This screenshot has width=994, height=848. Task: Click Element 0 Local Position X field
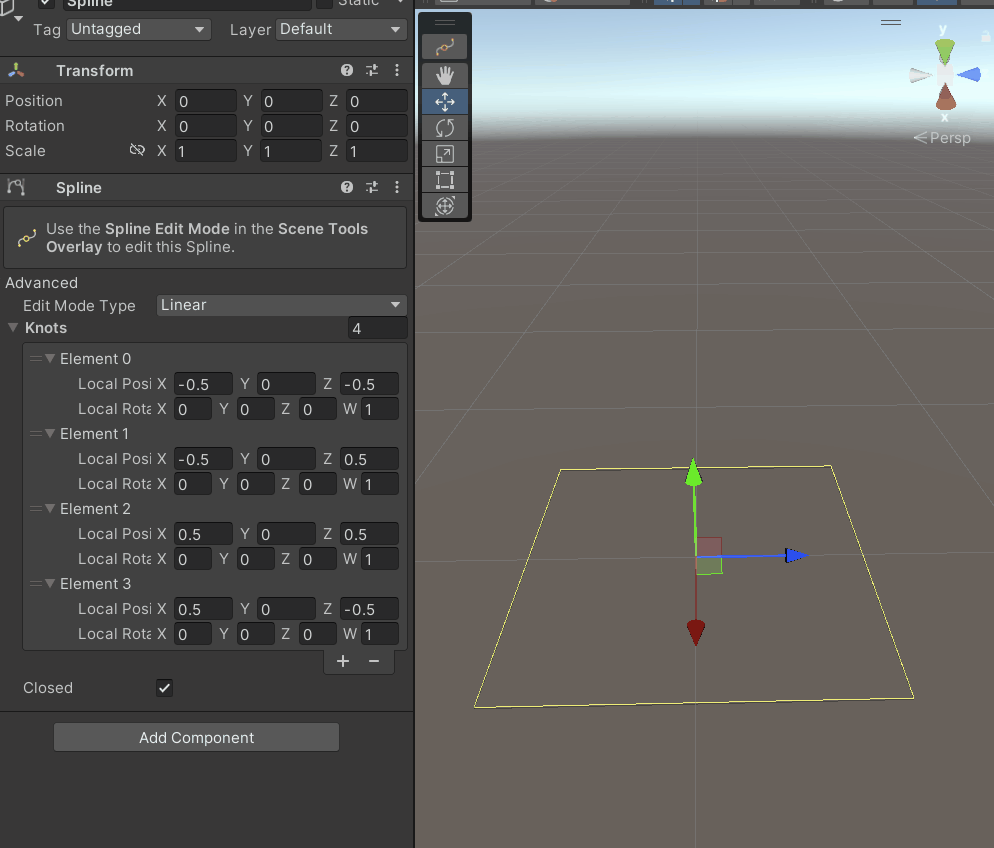[x=203, y=384]
